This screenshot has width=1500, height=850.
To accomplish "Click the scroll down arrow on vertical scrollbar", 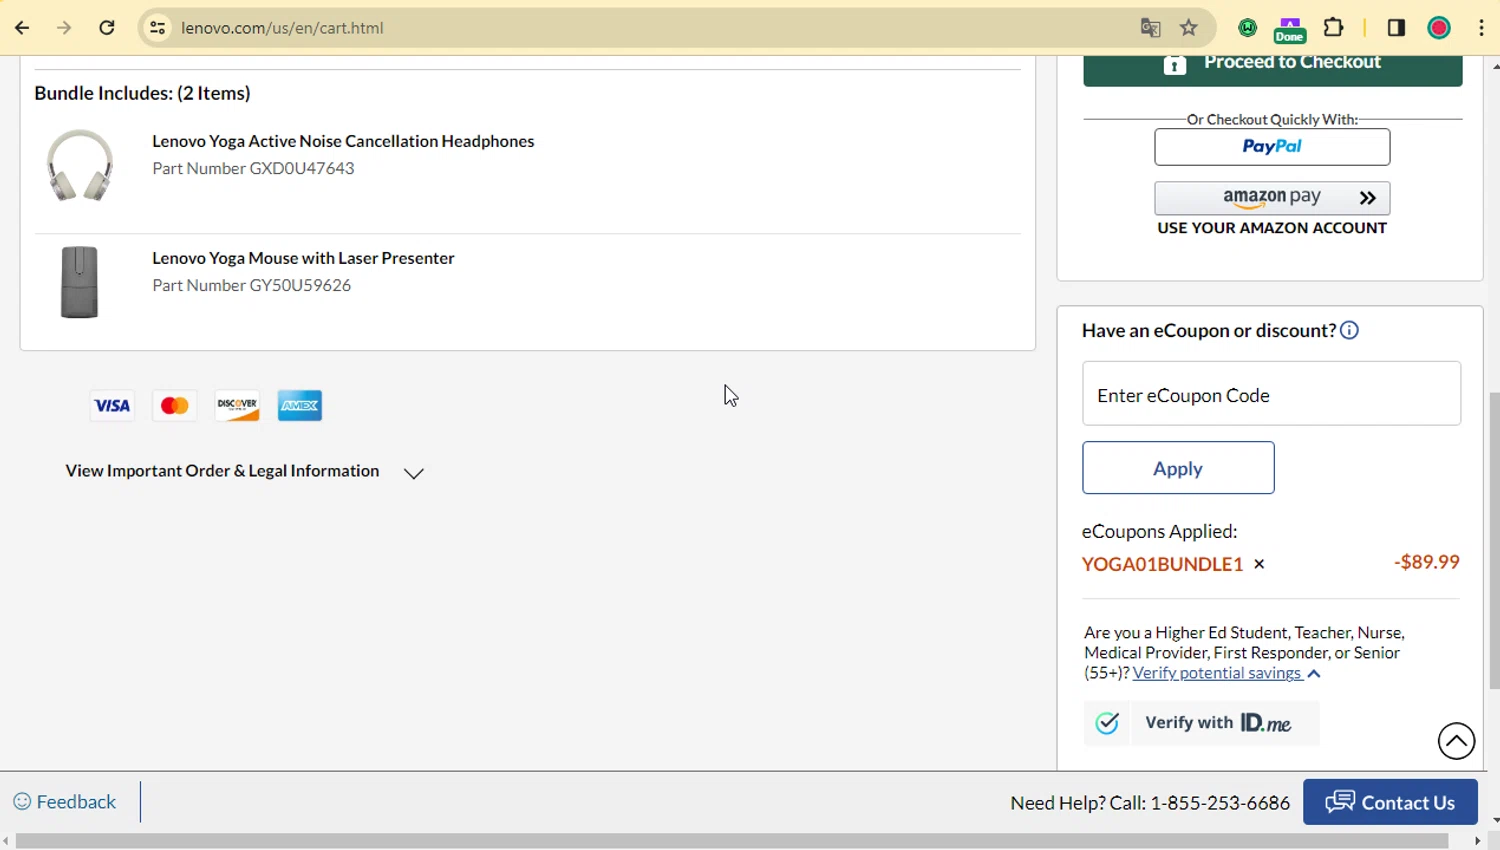I will click(x=1495, y=821).
